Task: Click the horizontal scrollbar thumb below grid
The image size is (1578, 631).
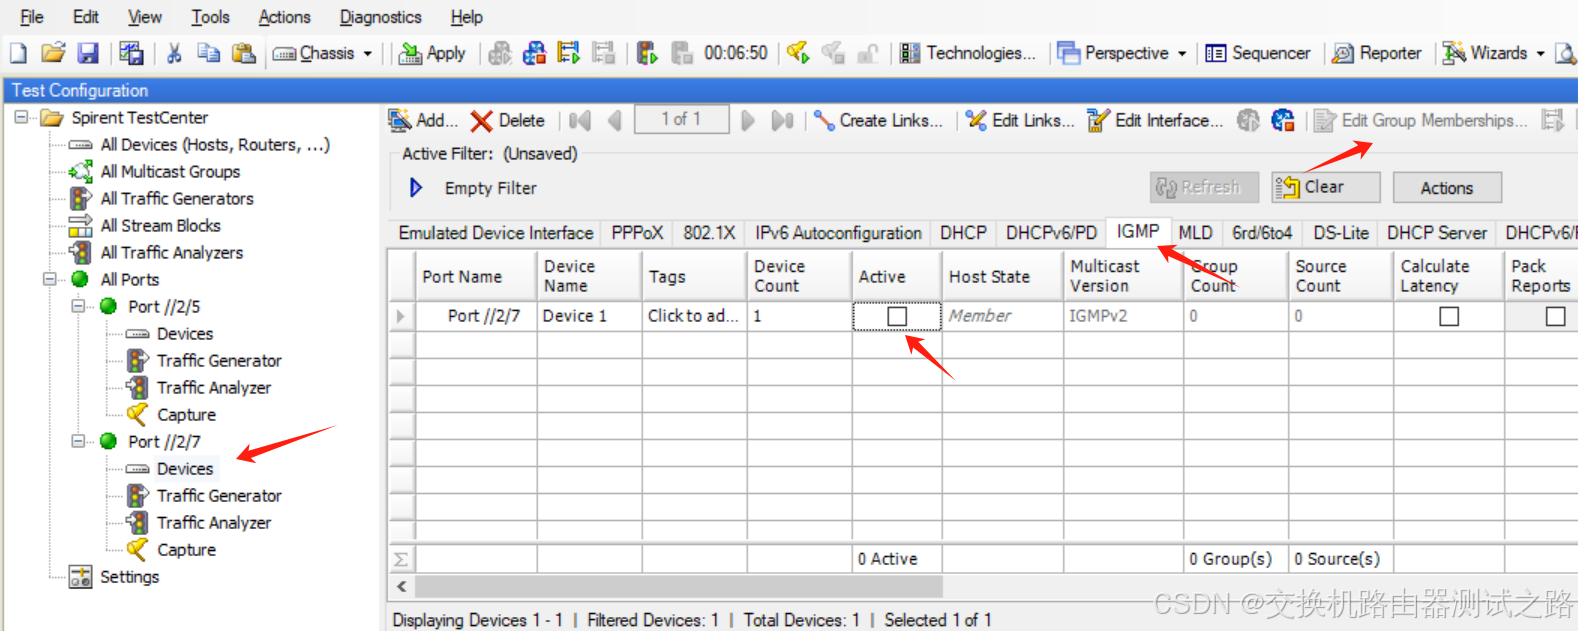Action: click(679, 586)
